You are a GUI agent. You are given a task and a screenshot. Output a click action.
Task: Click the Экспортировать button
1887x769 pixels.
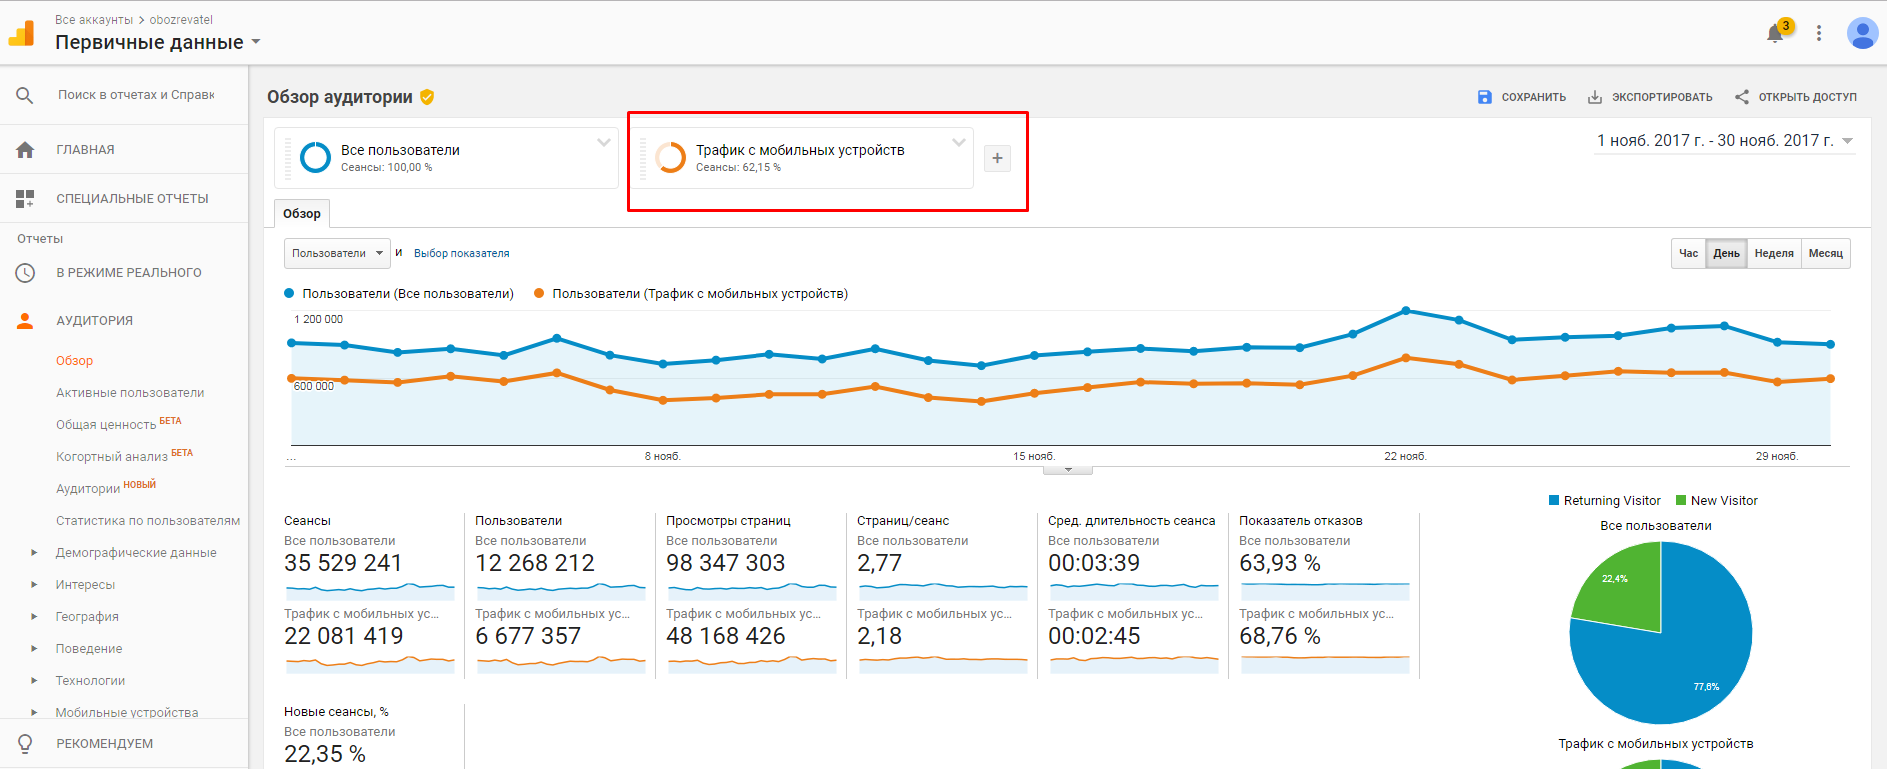[1650, 97]
